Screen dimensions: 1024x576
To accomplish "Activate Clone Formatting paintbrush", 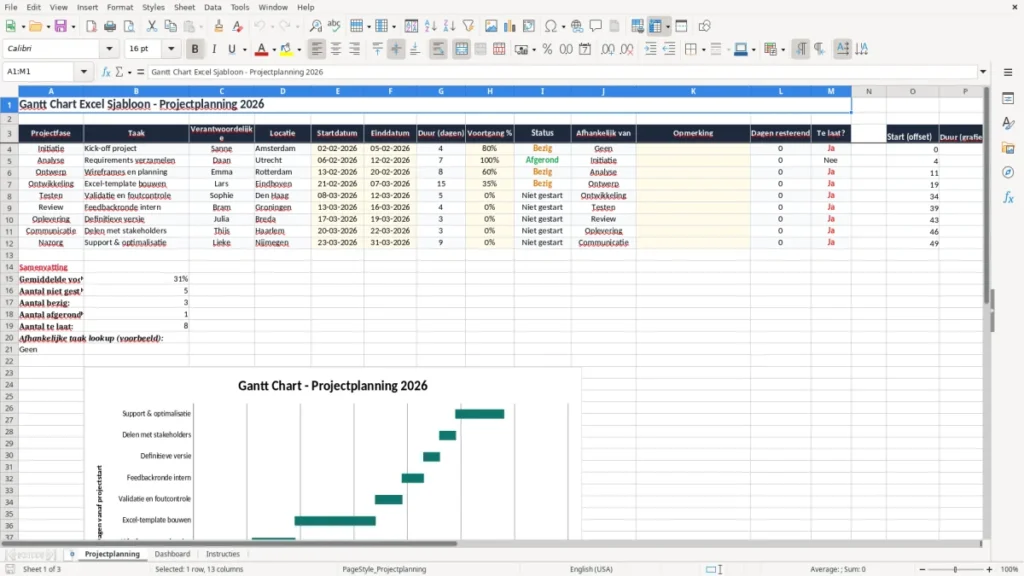I will click(x=218, y=26).
